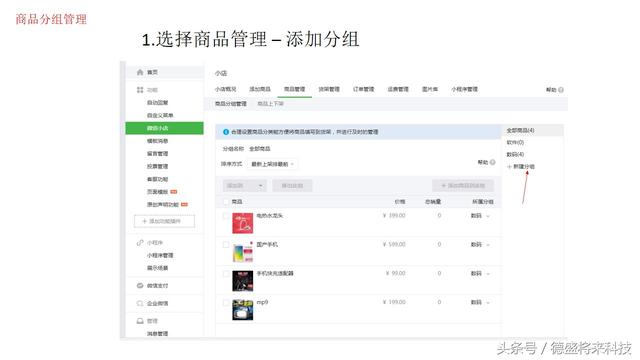Screen dimensions: 640x360
Task: Switch to the 货架管理 tab
Action: pos(329,89)
